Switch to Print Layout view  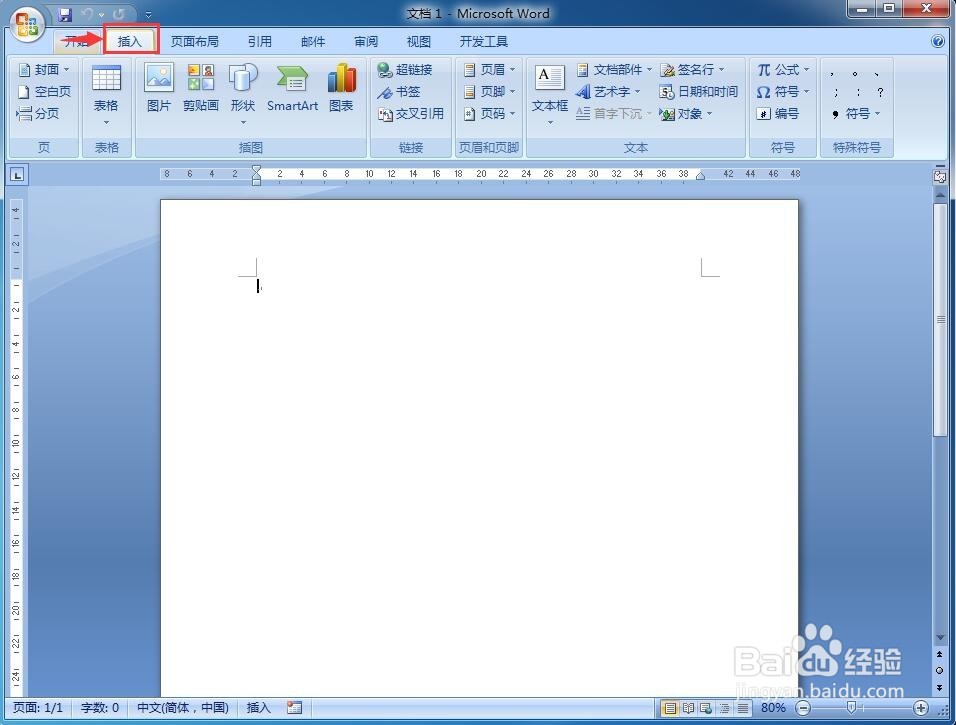(670, 708)
